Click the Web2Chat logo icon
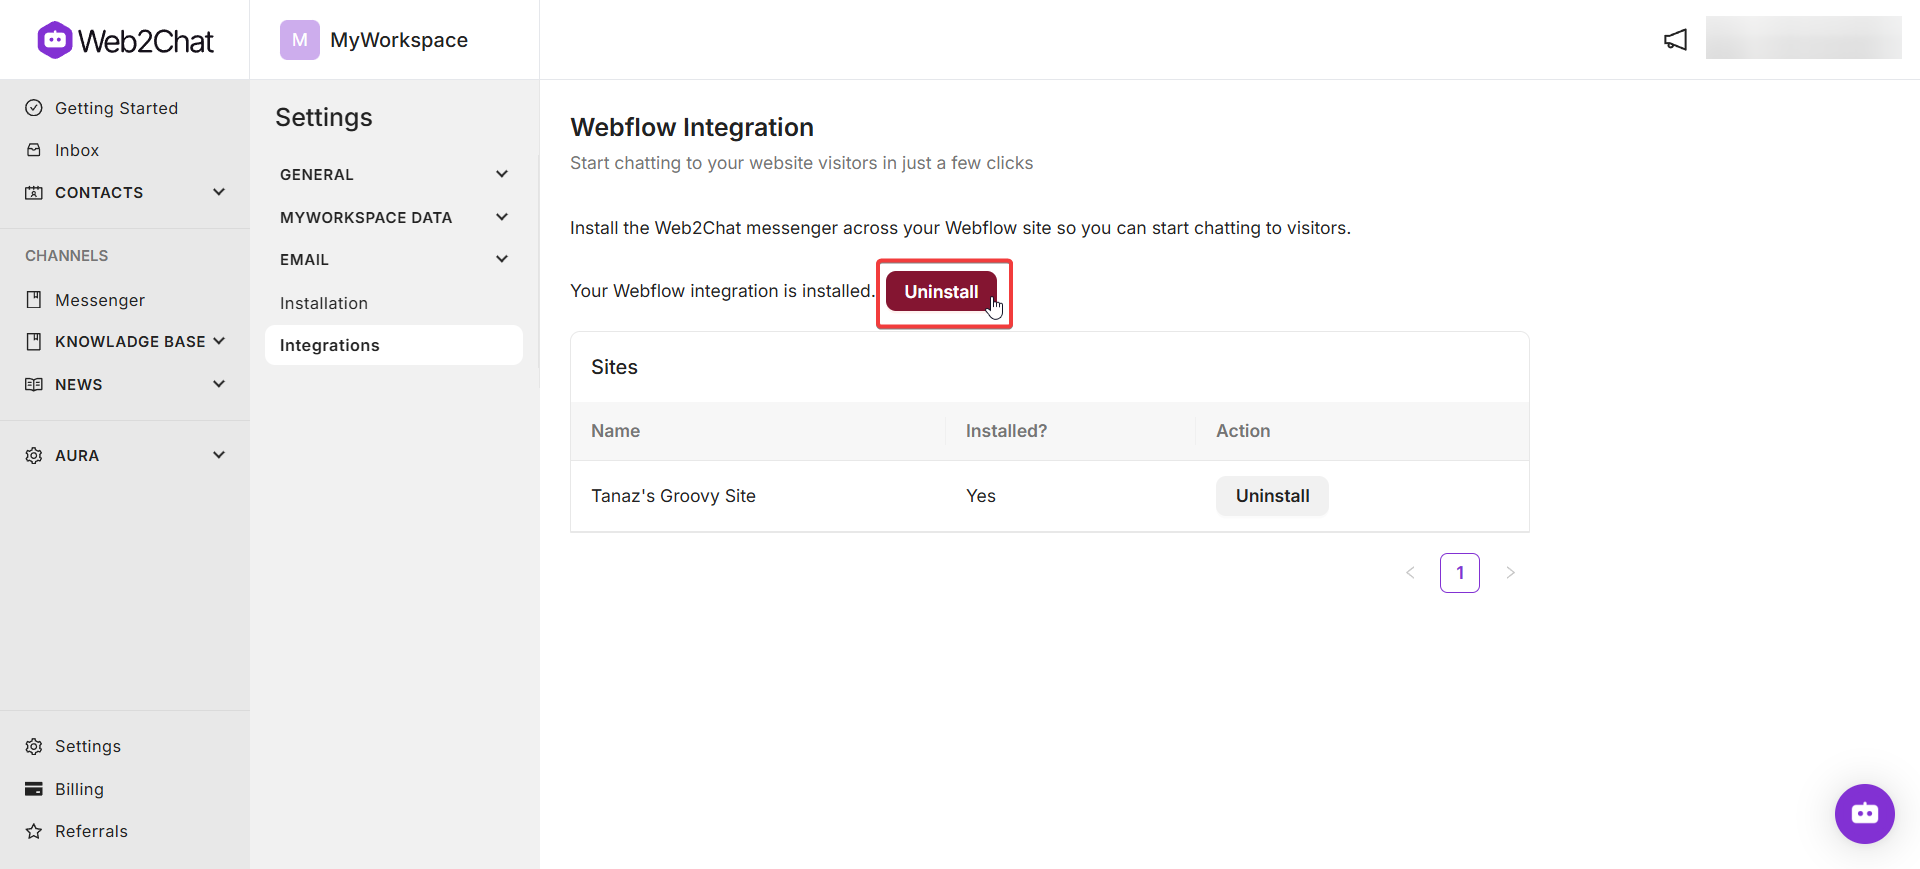1920x869 pixels. pos(55,40)
